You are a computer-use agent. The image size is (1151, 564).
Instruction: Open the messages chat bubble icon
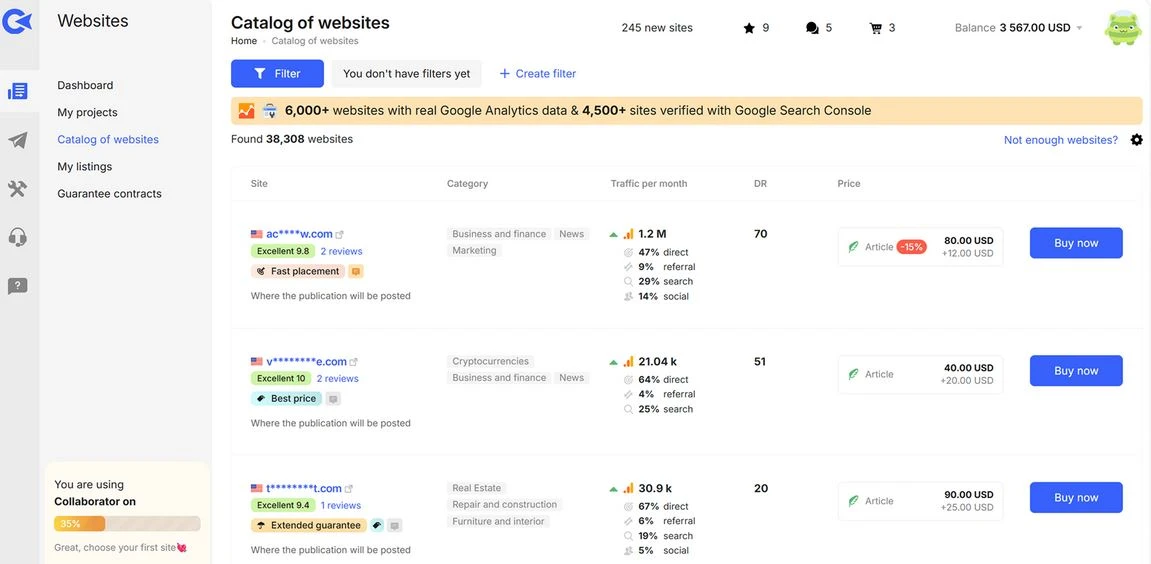812,28
